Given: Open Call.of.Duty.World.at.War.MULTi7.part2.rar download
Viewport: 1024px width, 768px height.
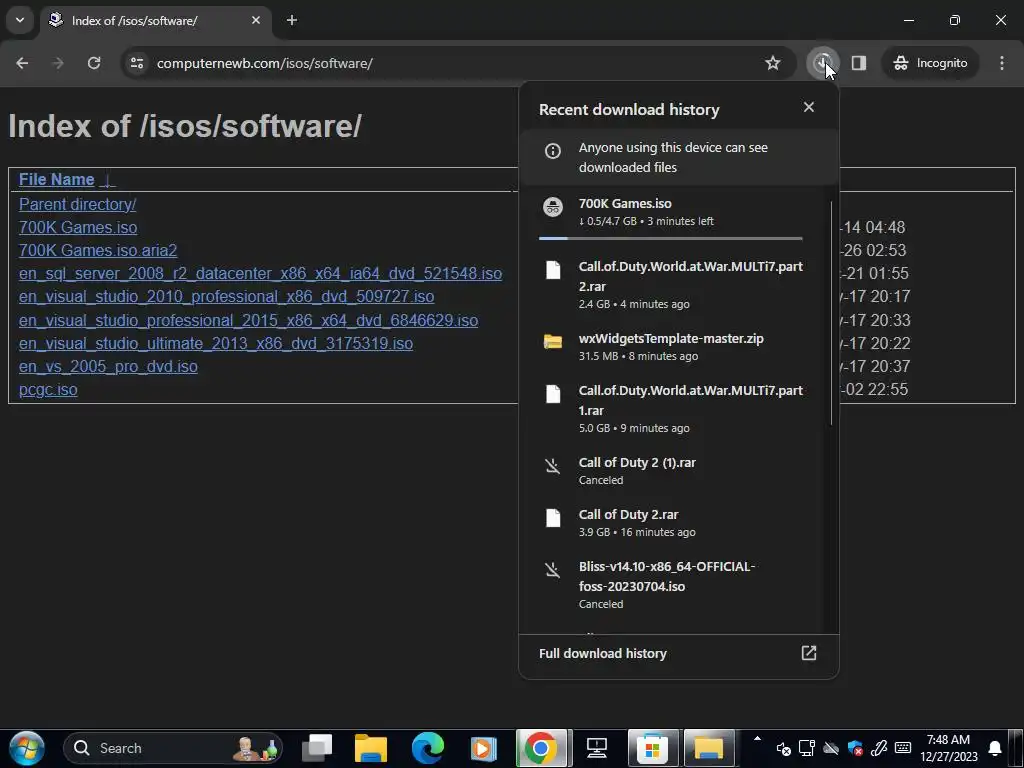Looking at the screenshot, I should click(676, 285).
